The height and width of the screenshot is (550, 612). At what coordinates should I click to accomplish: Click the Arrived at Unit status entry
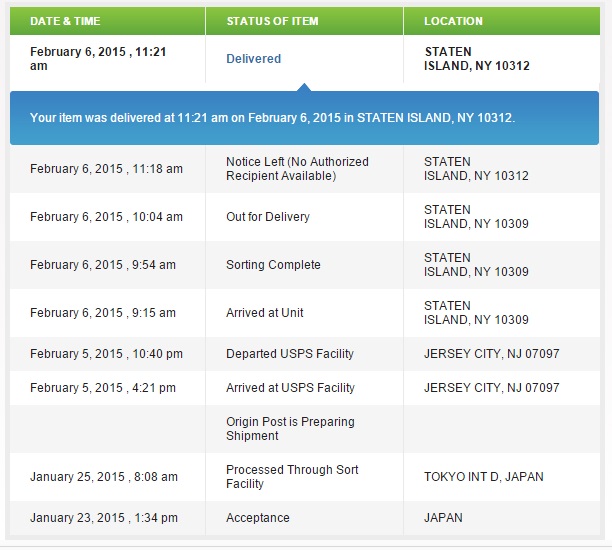tap(265, 313)
